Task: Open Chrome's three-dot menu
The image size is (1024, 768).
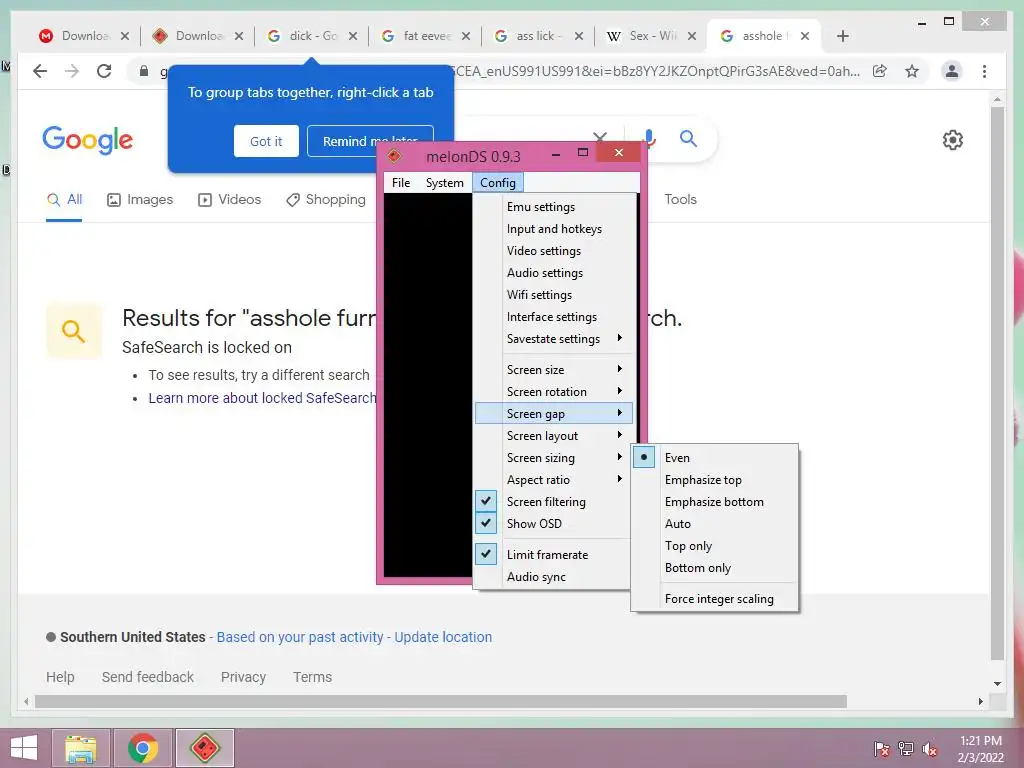Action: coord(984,71)
